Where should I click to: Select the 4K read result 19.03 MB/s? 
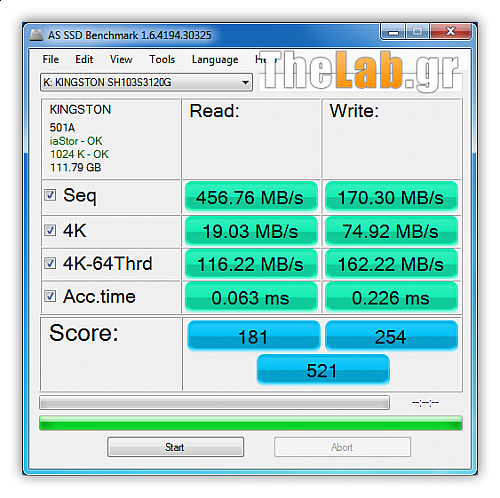(x=251, y=231)
